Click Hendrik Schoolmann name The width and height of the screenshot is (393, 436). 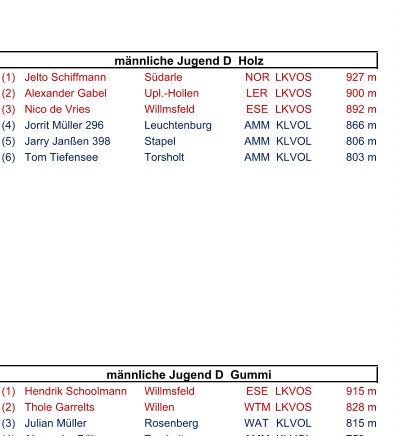pyautogui.click(x=76, y=391)
